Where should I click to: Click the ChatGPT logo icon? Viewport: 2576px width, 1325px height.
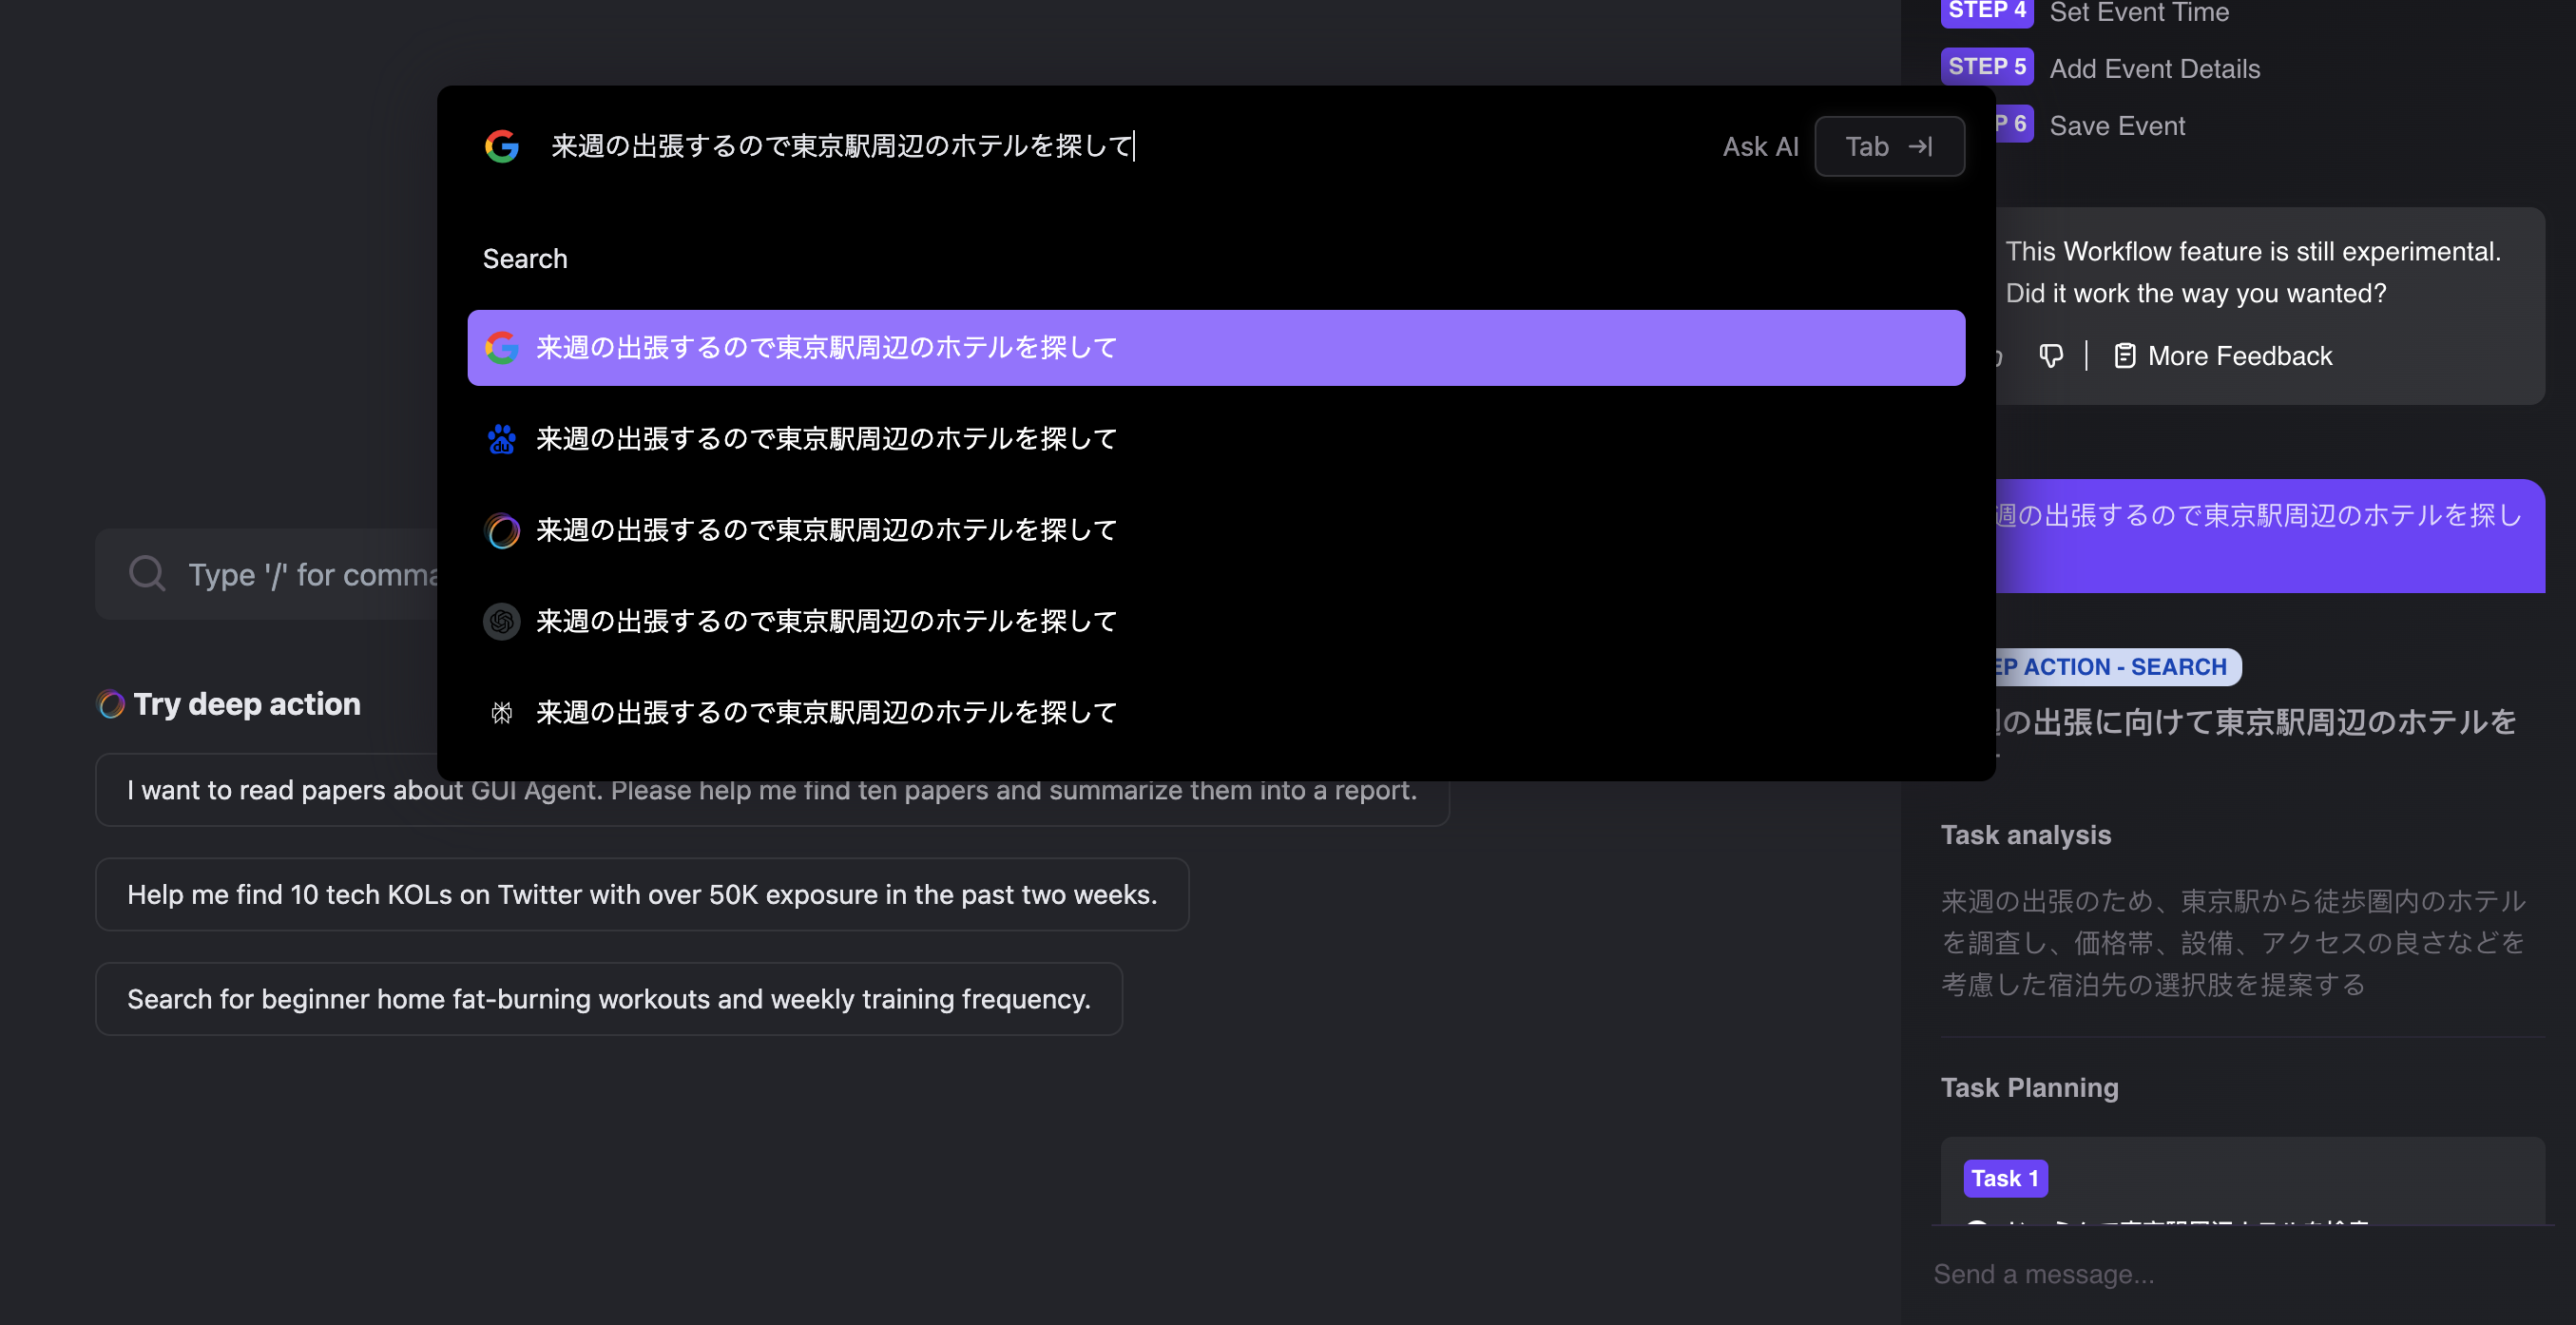click(x=501, y=621)
